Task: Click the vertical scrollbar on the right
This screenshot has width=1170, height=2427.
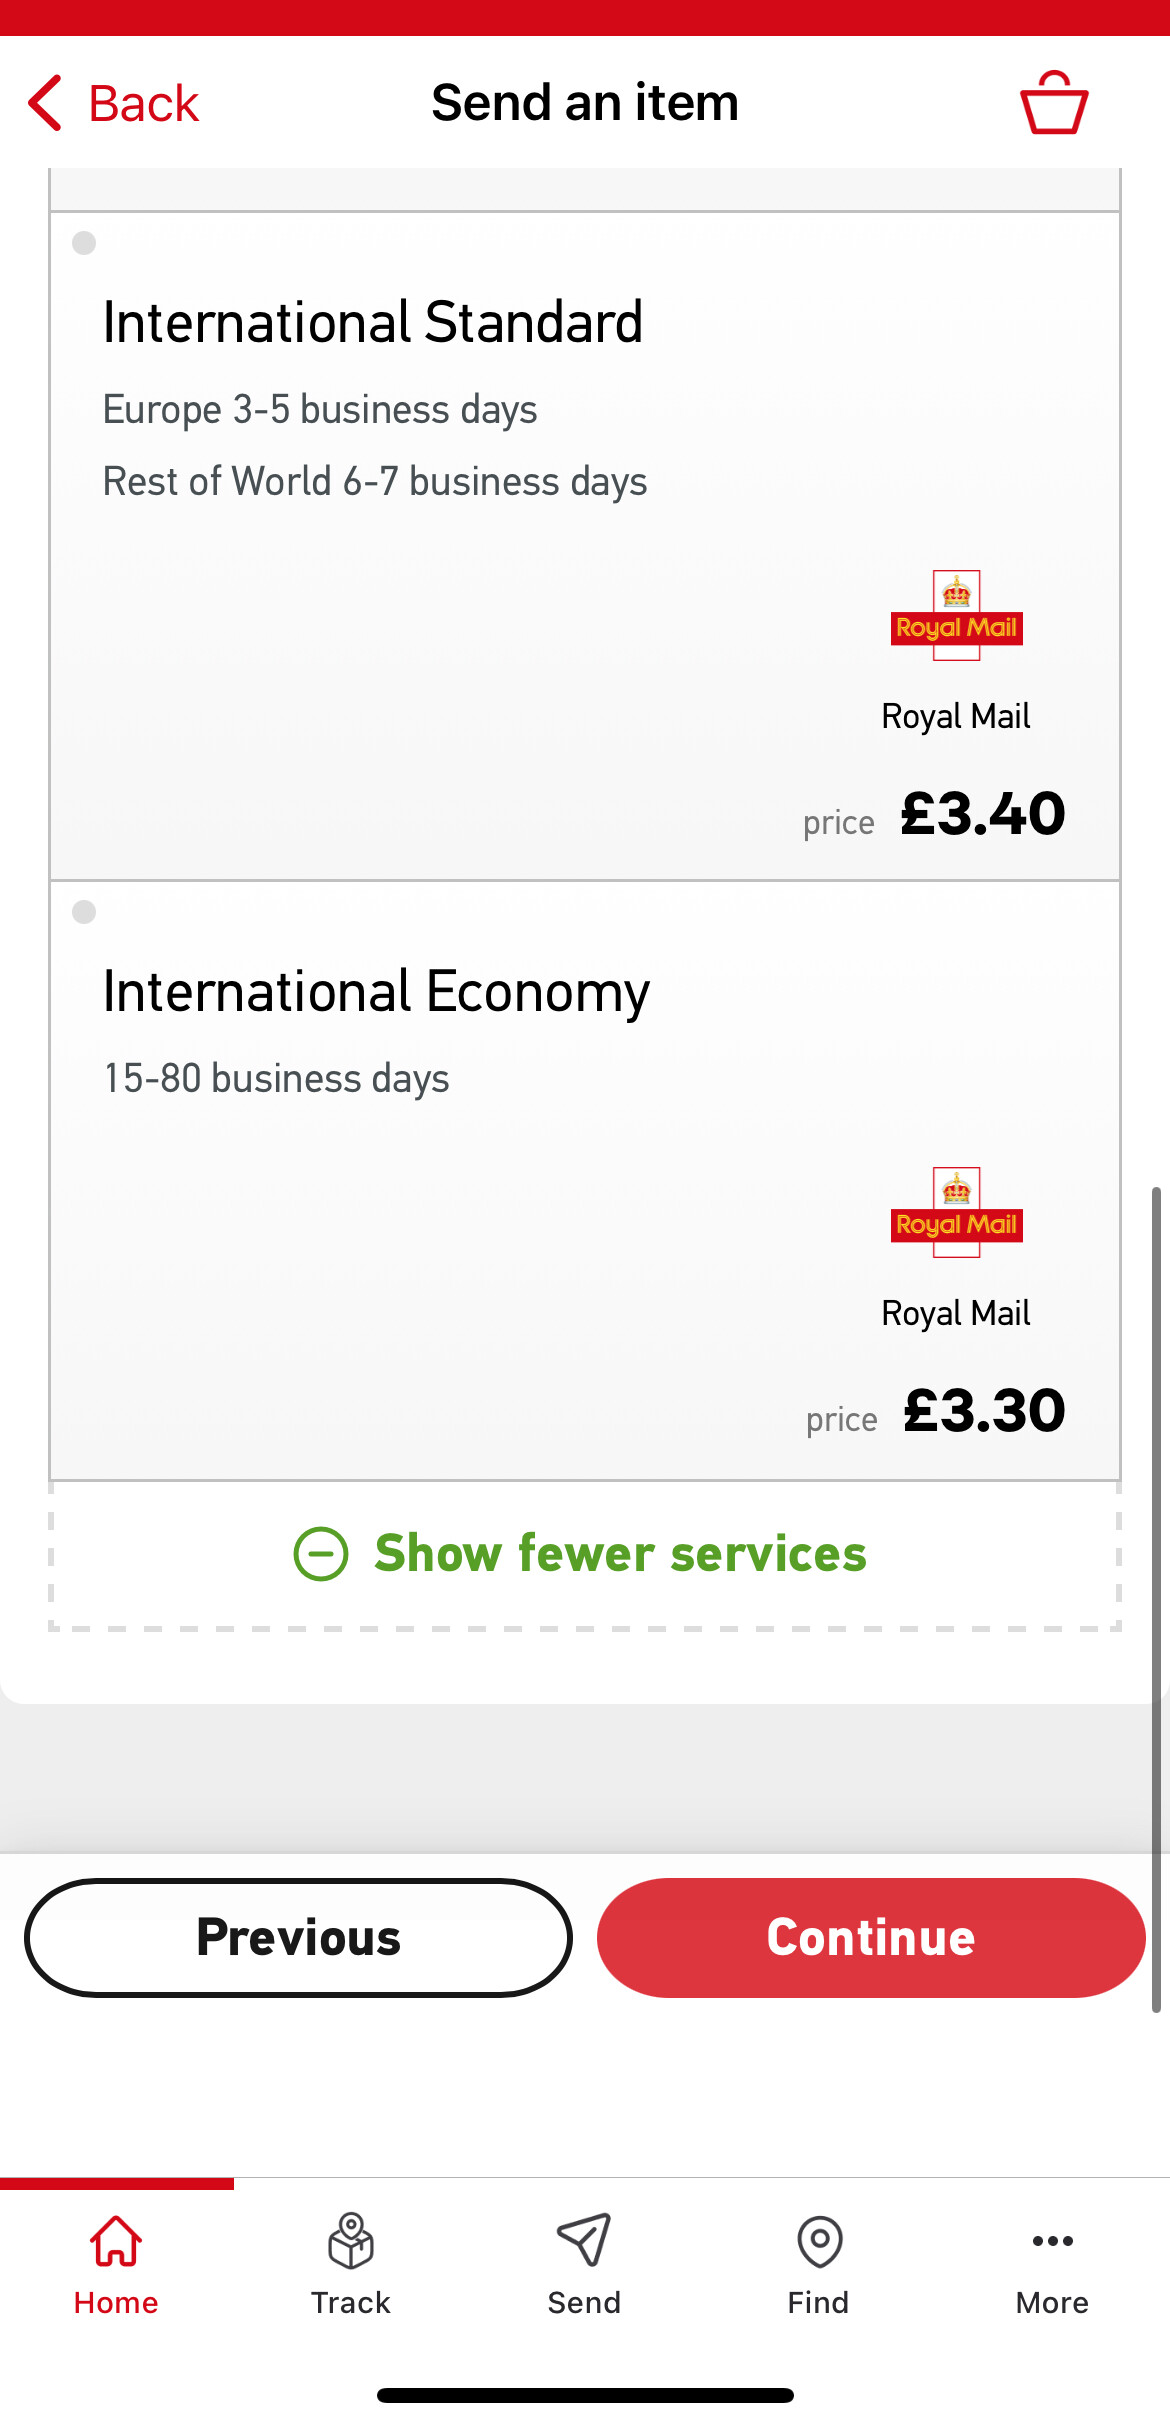Action: pos(1156,1598)
